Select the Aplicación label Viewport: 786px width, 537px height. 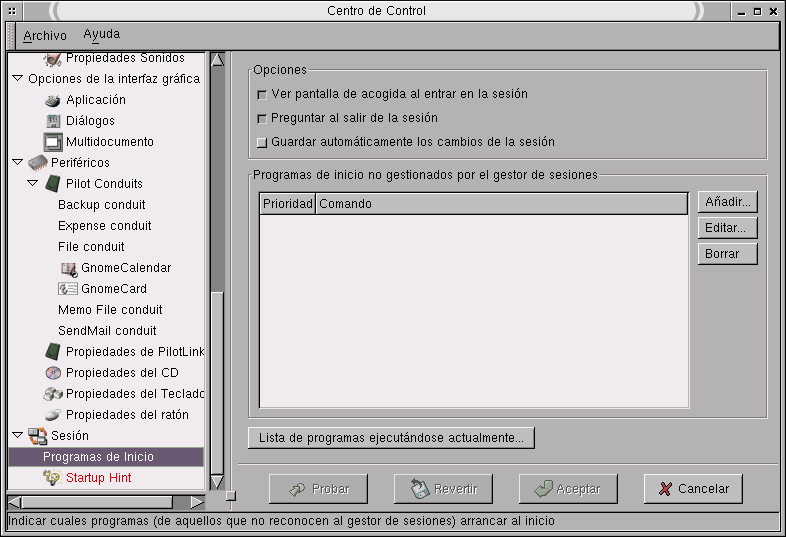click(96, 100)
